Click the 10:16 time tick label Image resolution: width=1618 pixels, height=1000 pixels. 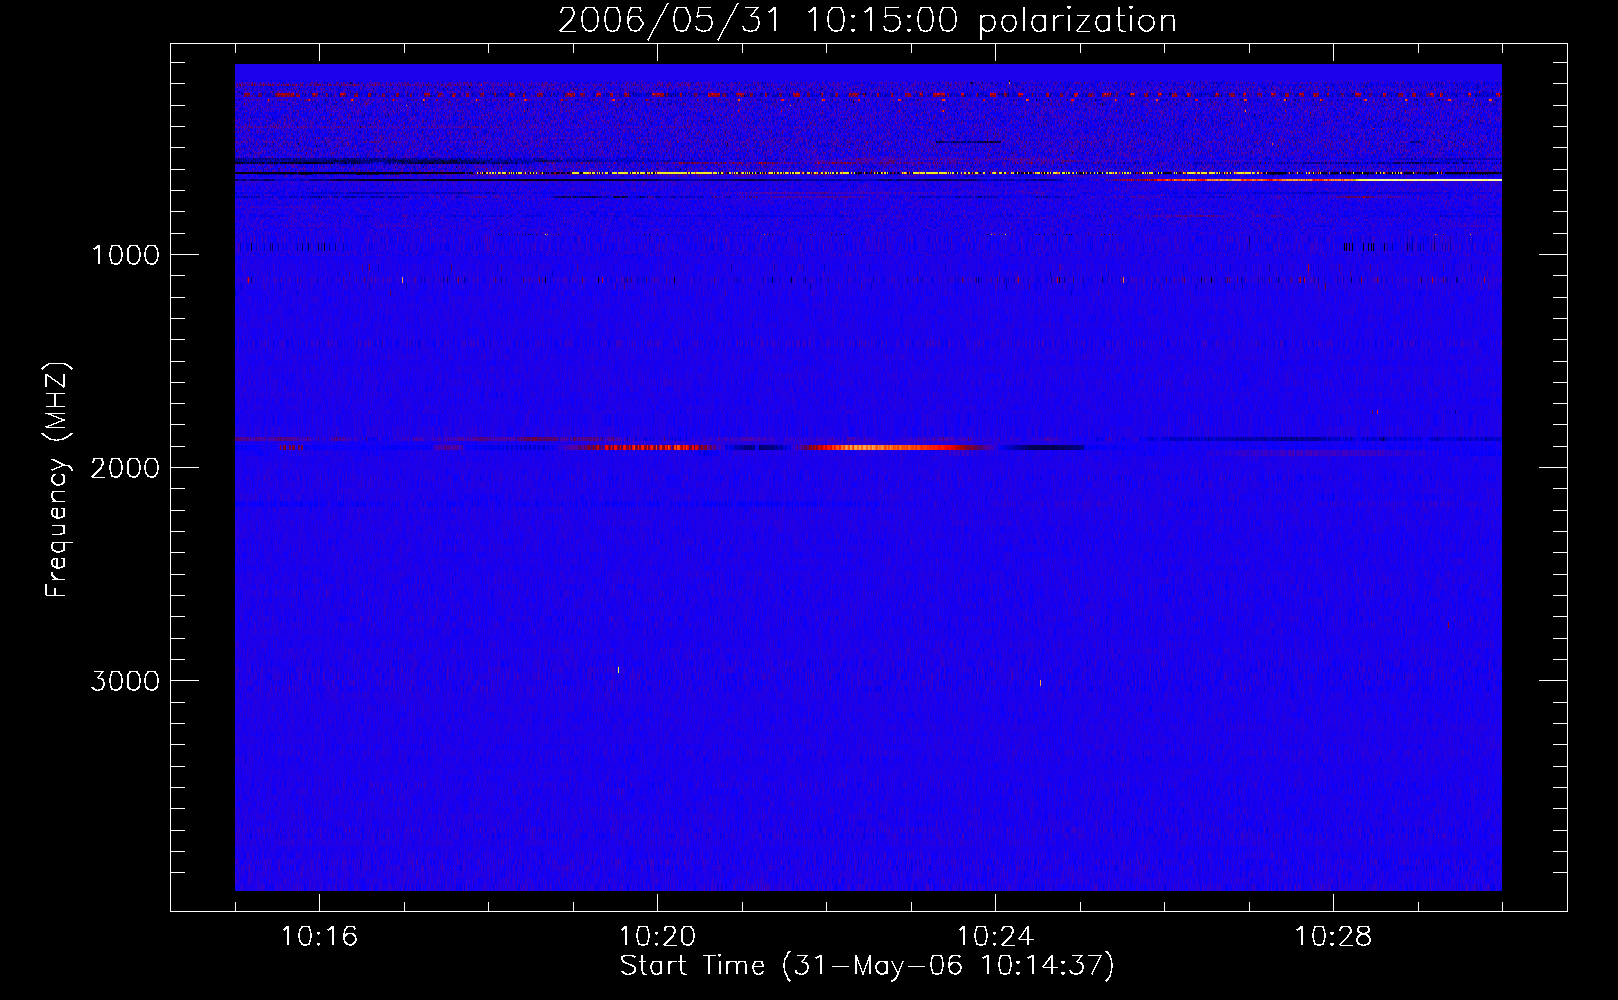click(x=319, y=937)
